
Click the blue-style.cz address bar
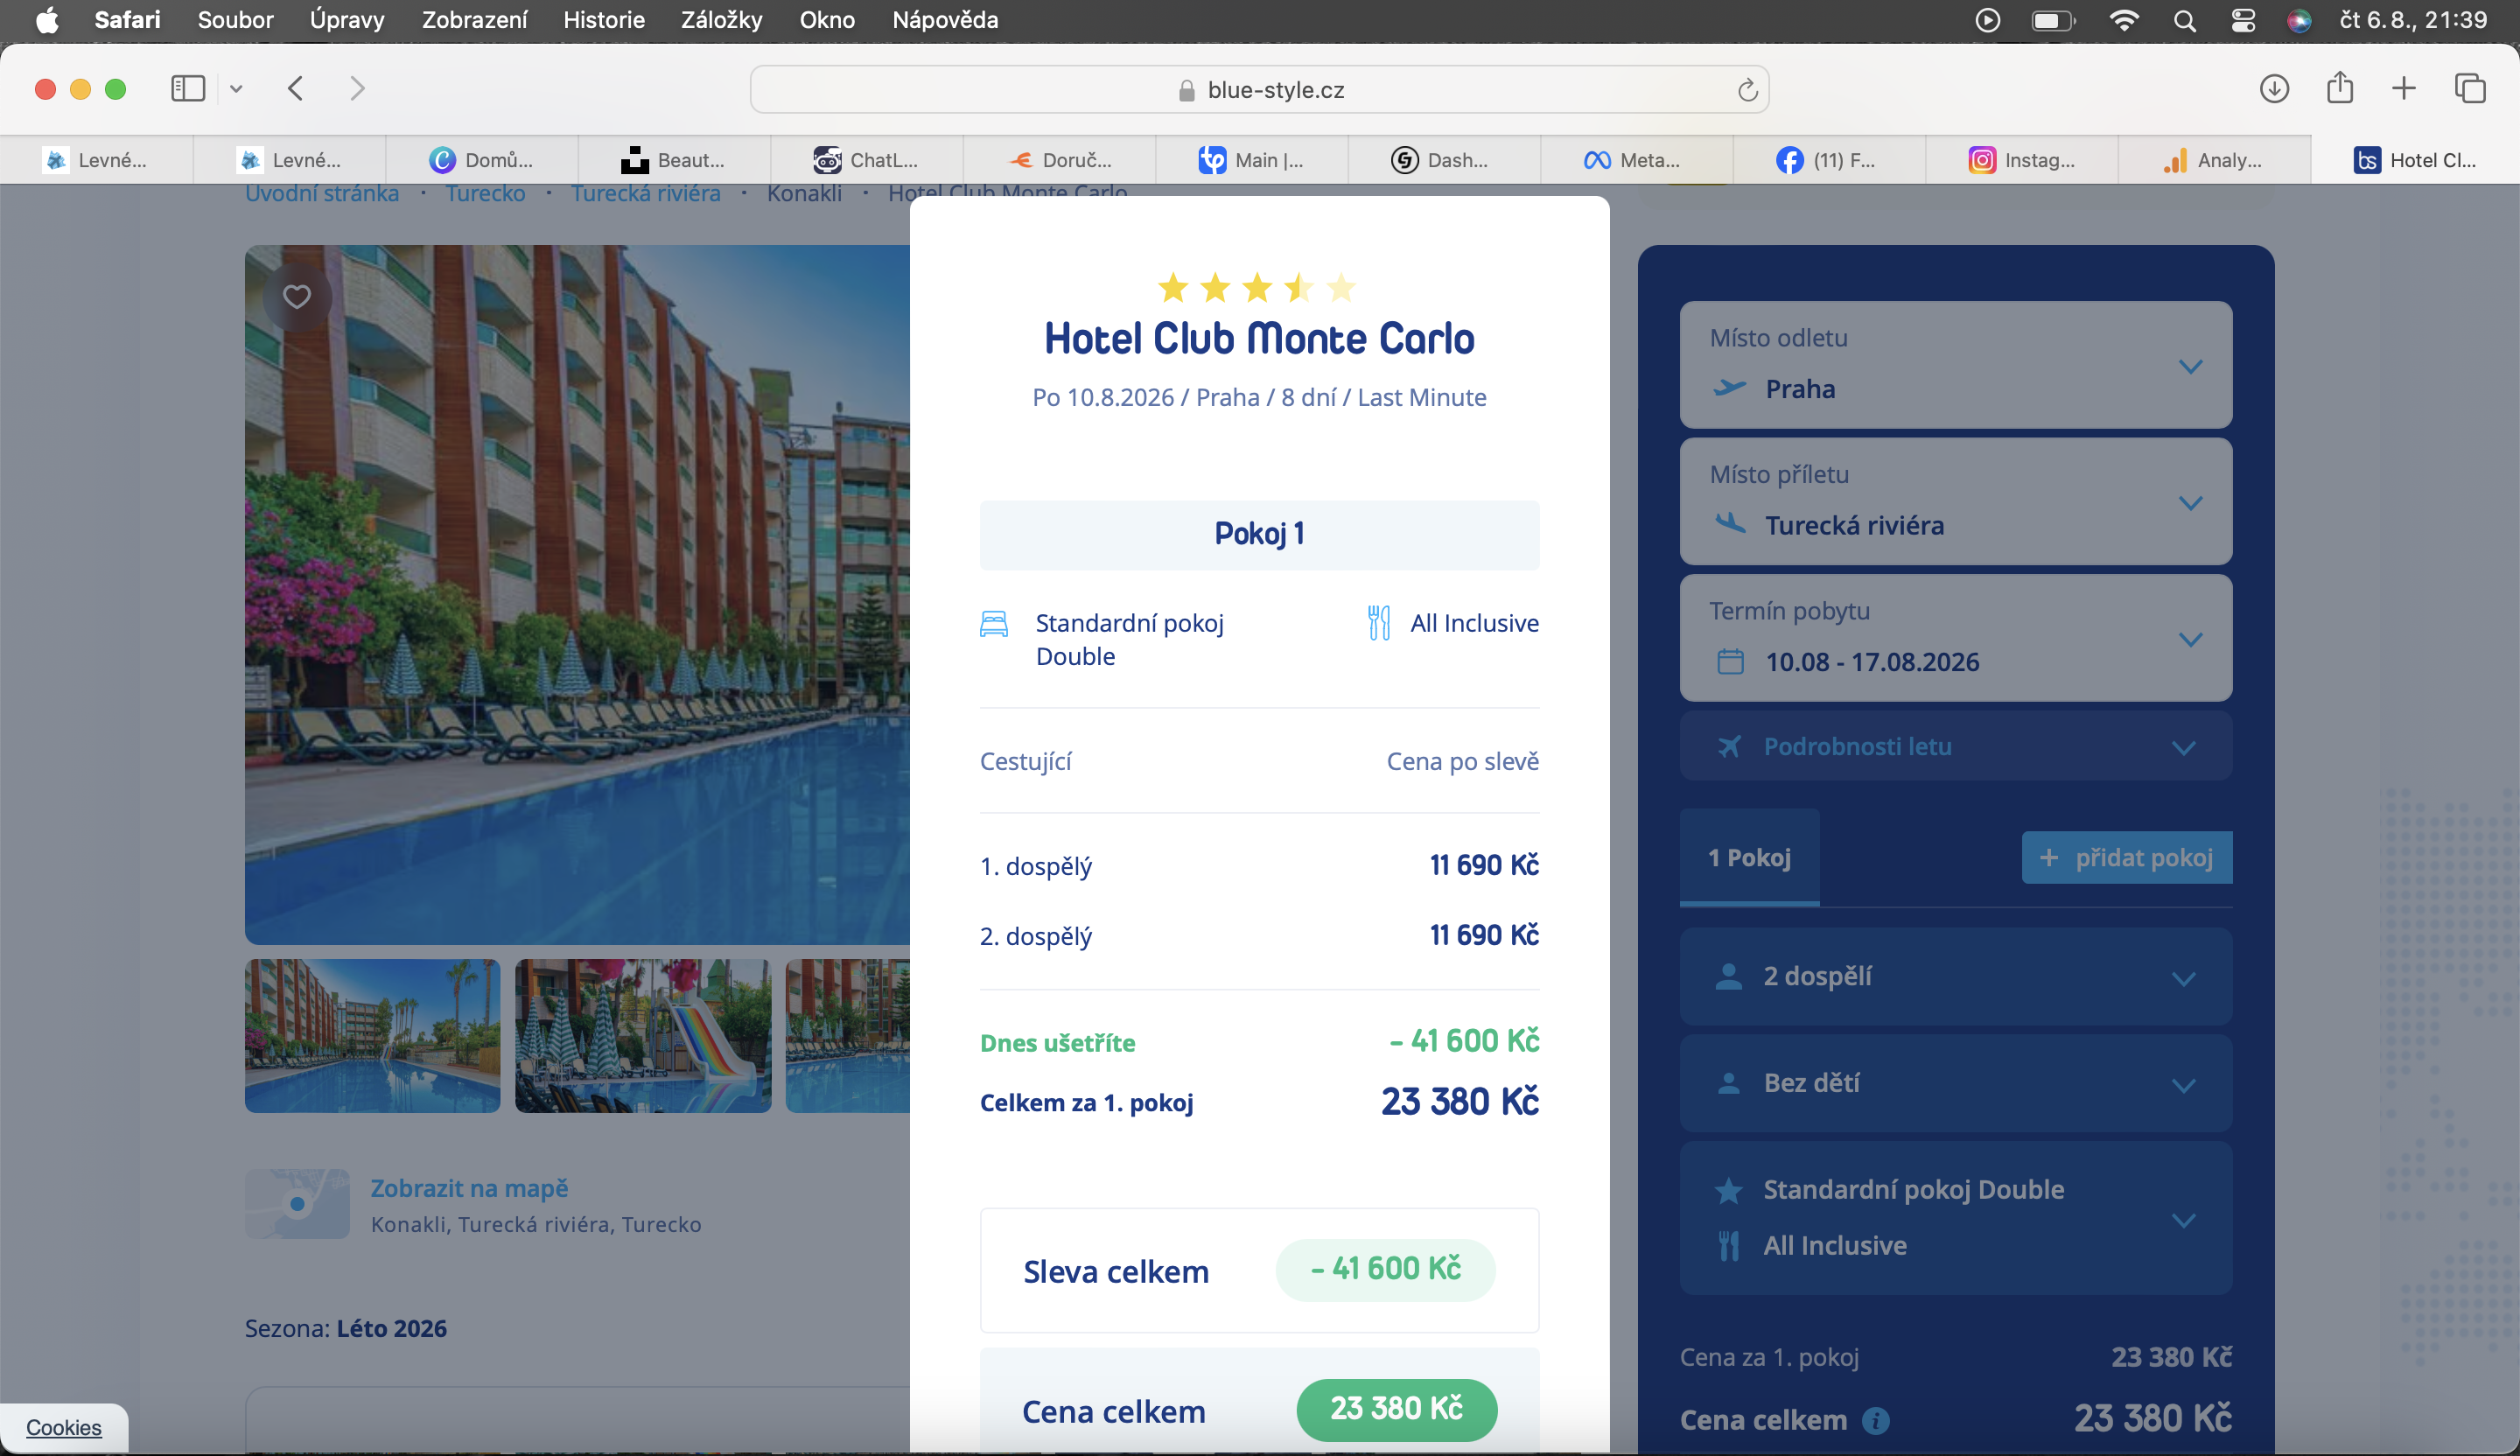pyautogui.click(x=1259, y=90)
